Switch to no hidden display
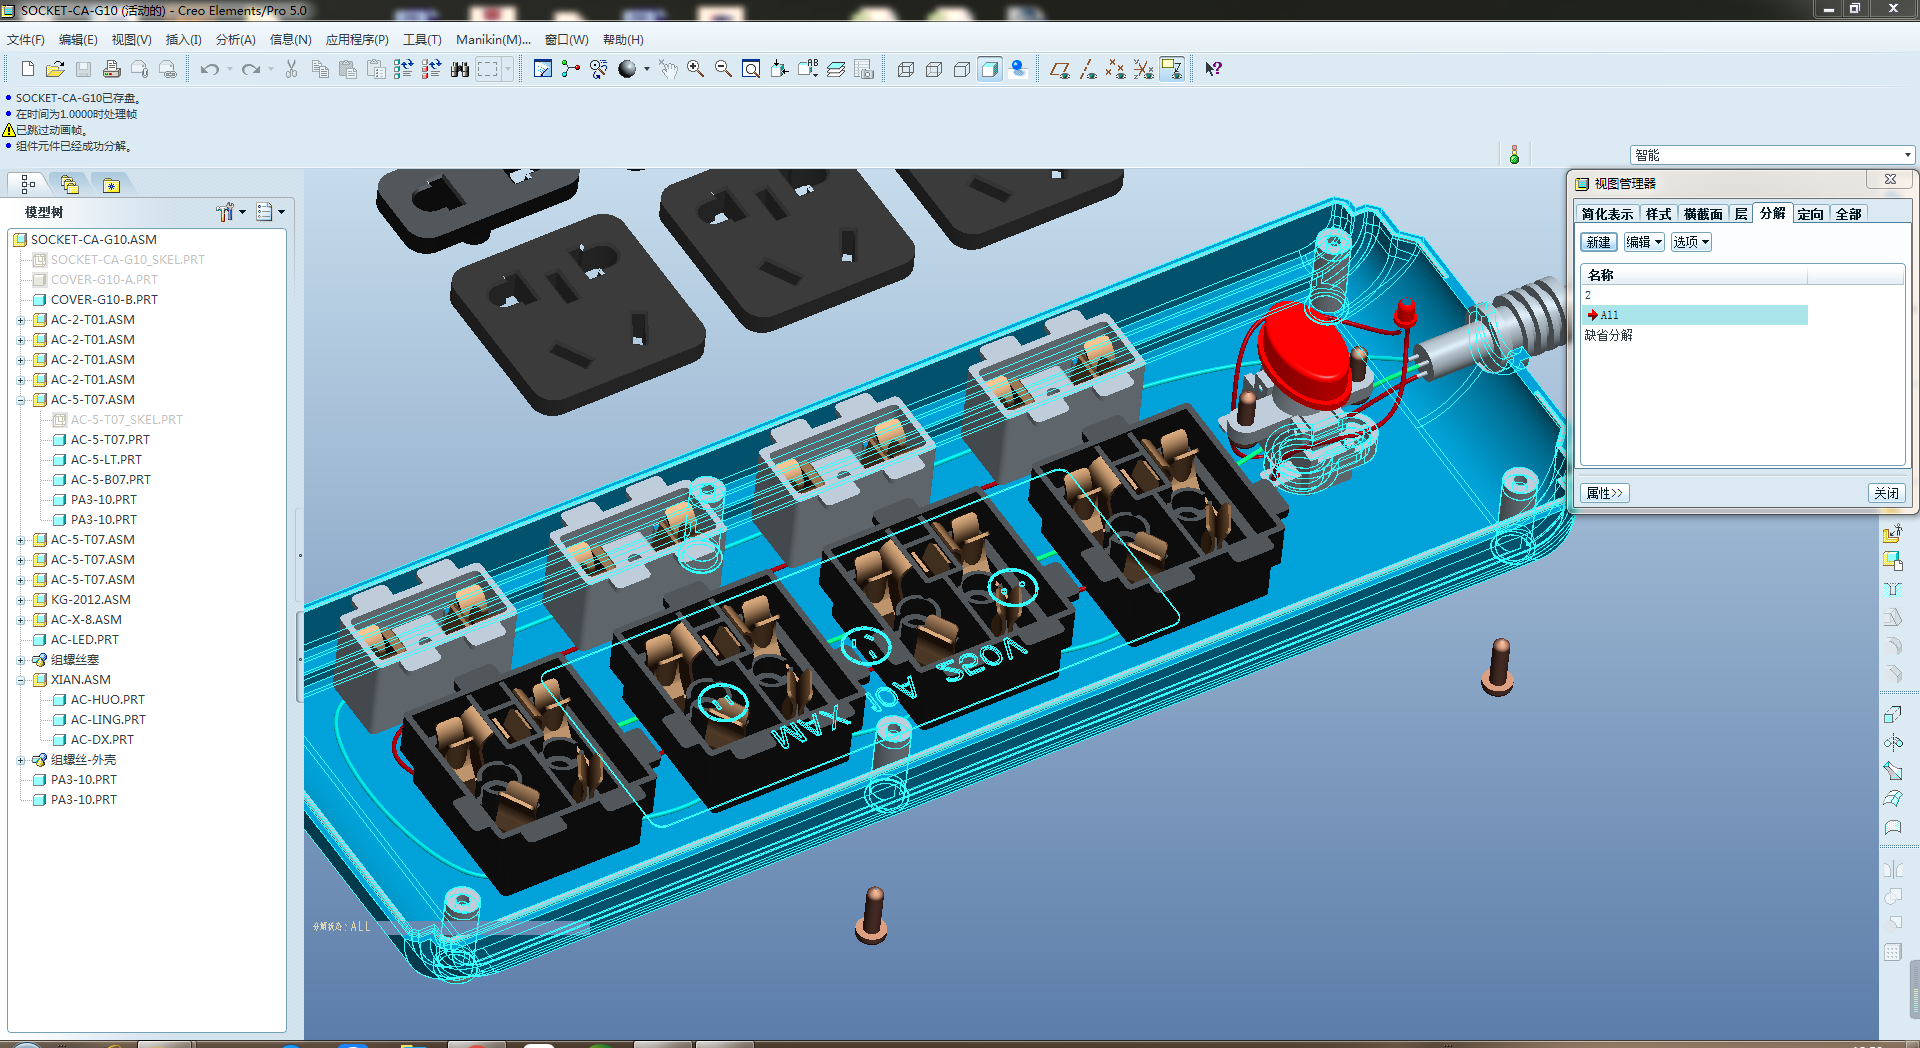Image resolution: width=1920 pixels, height=1048 pixels. click(962, 69)
